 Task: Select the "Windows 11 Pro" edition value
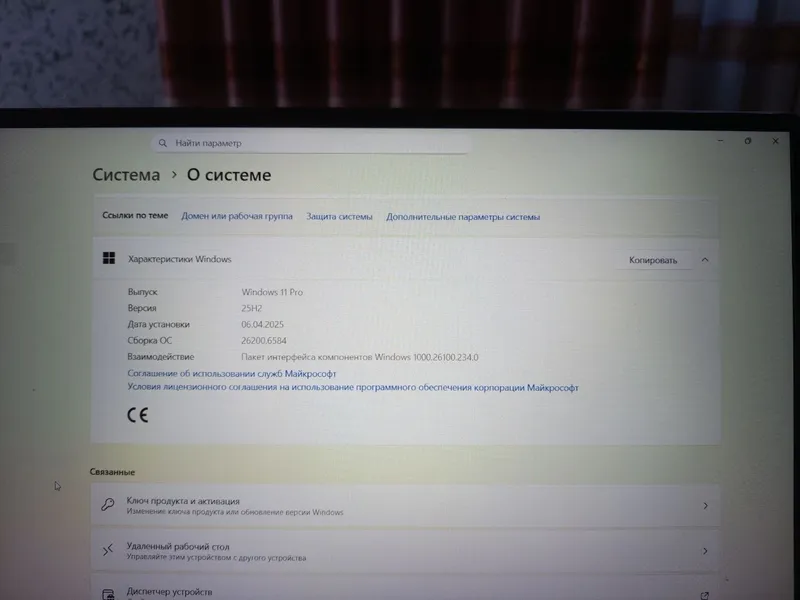pyautogui.click(x=272, y=292)
